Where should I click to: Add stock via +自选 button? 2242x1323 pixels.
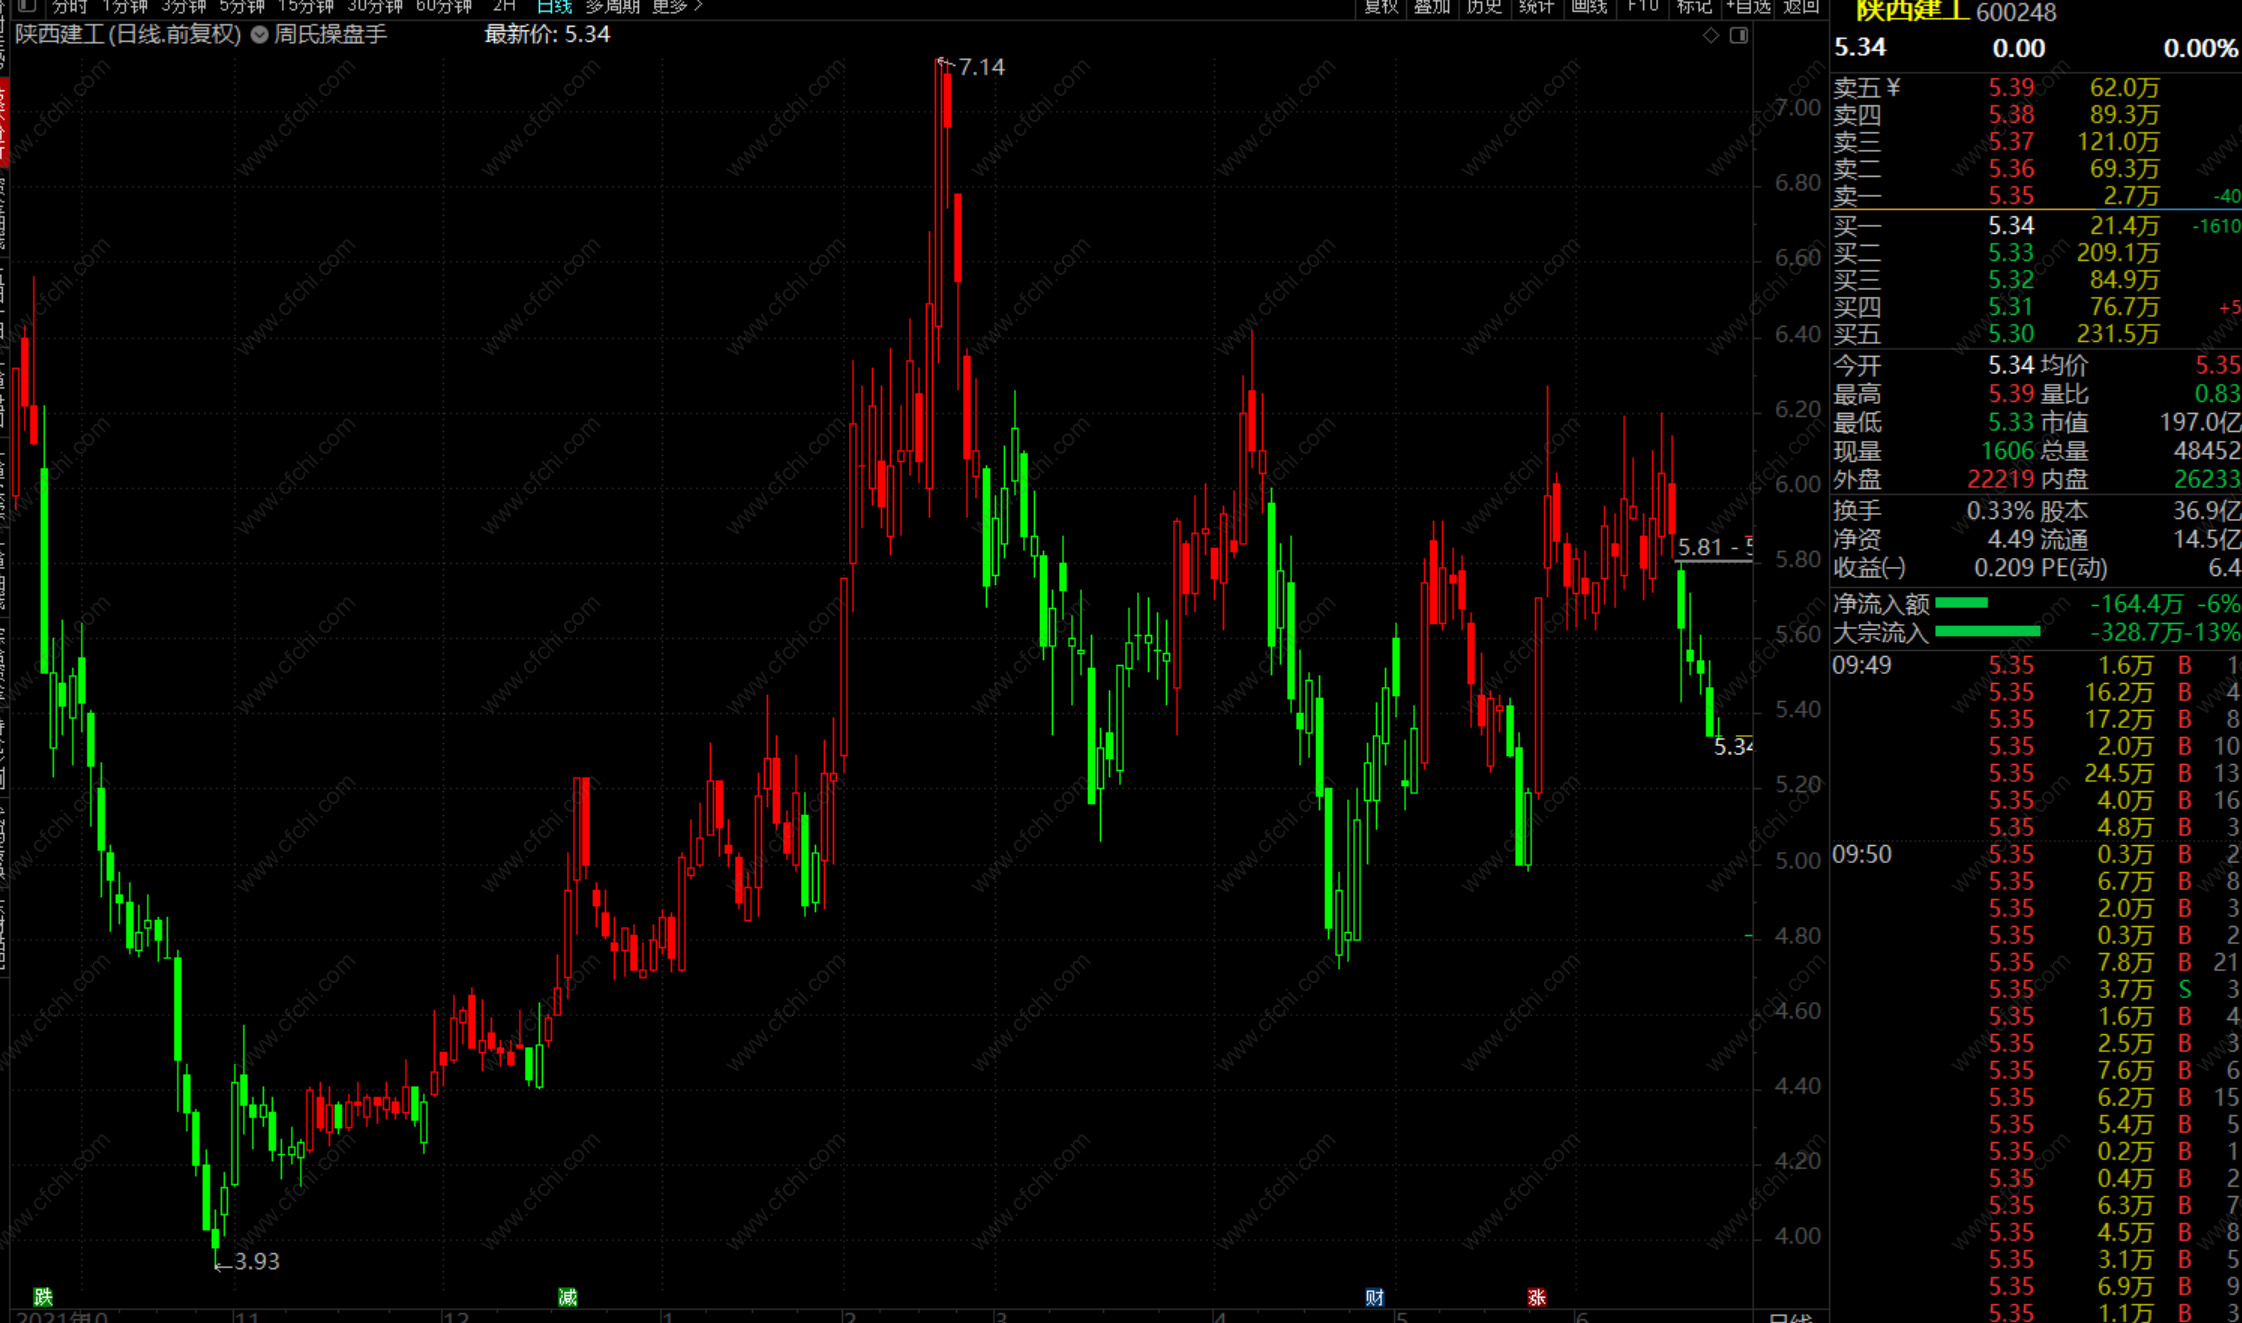[x=1748, y=6]
